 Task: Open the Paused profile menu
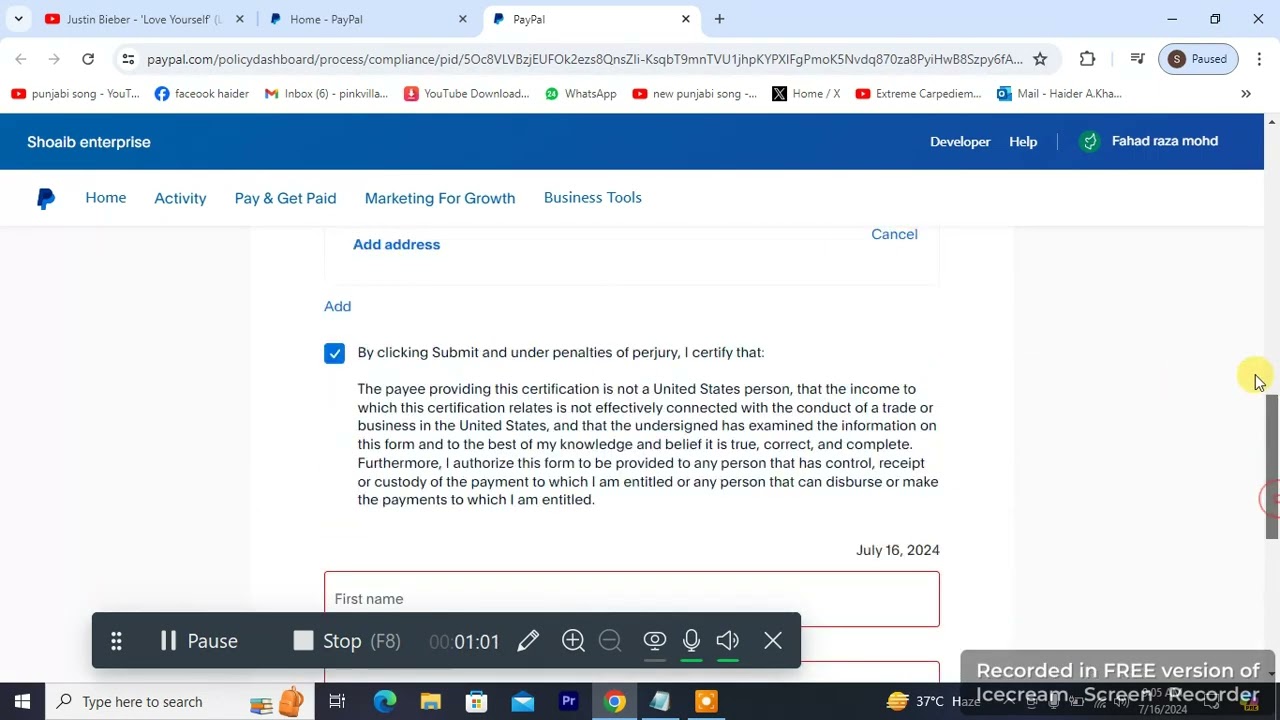tap(1199, 59)
